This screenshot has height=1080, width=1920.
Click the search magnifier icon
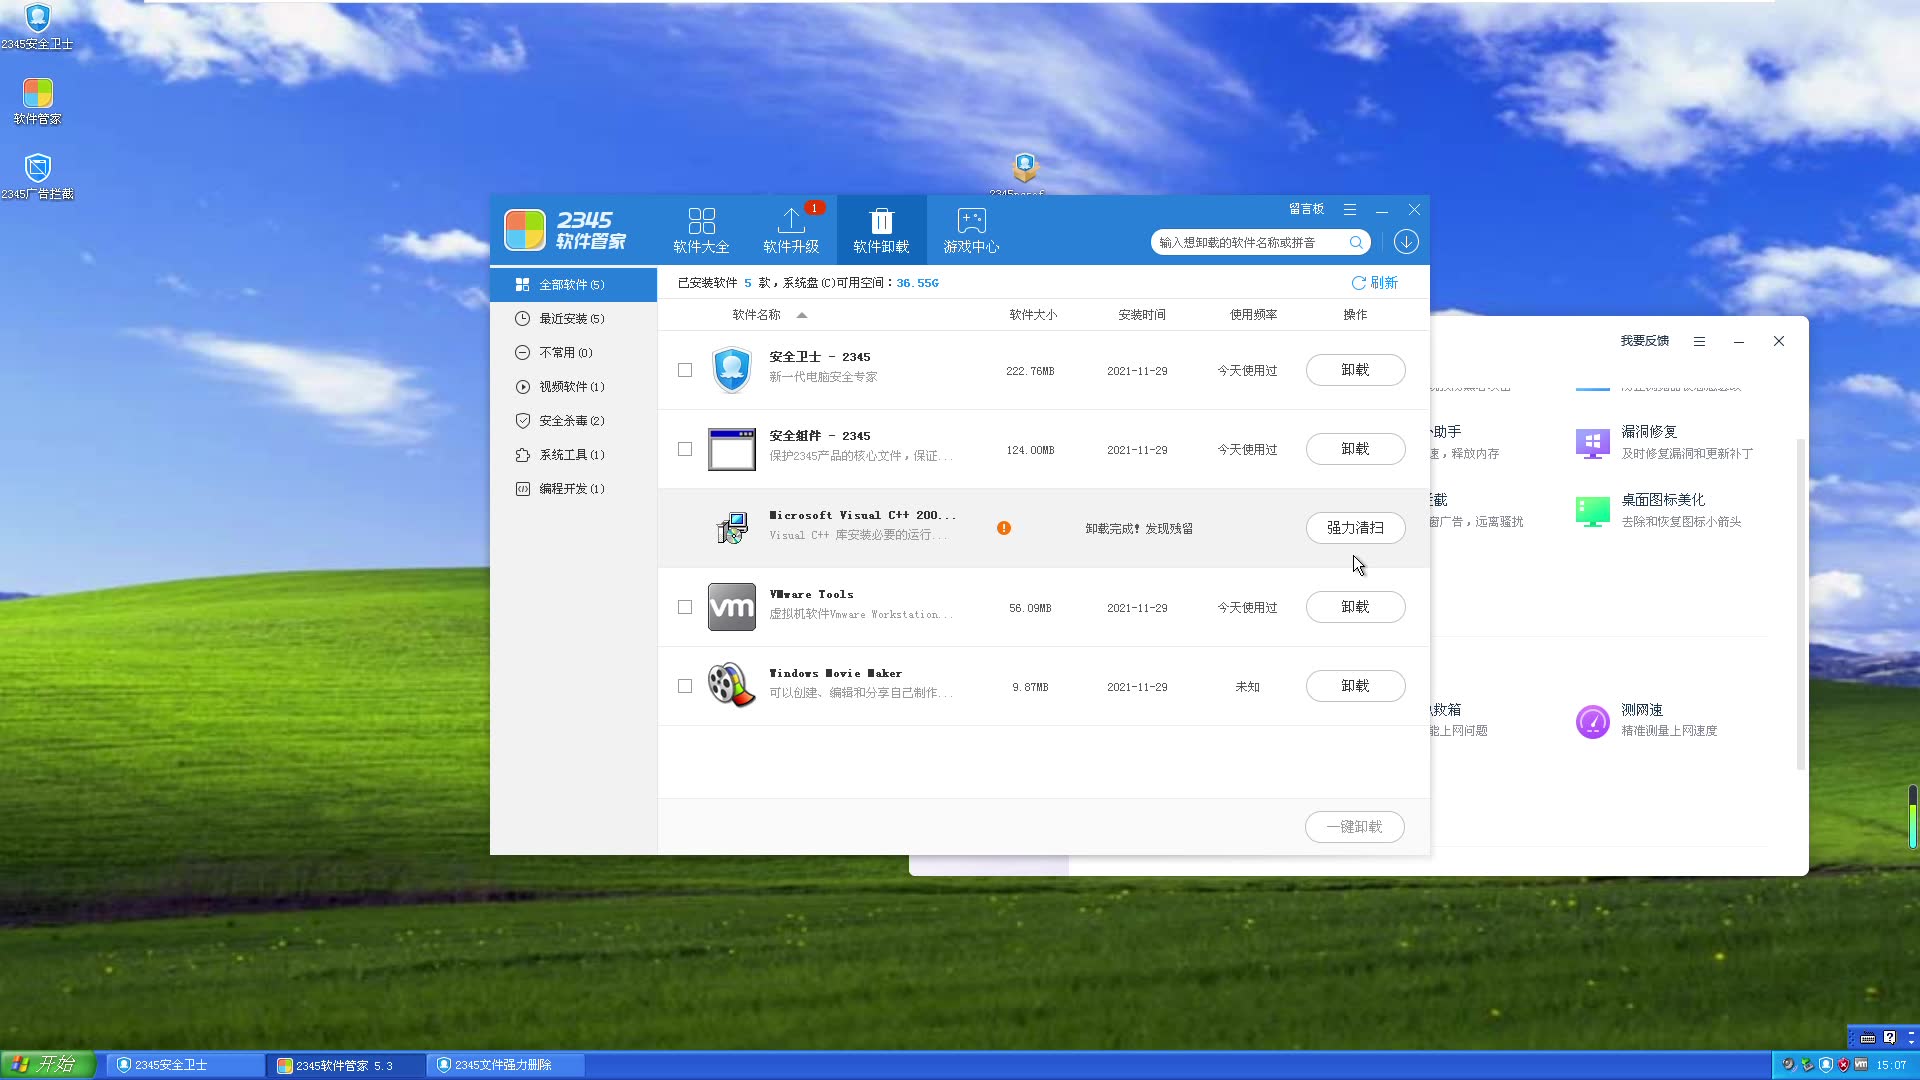pyautogui.click(x=1356, y=243)
